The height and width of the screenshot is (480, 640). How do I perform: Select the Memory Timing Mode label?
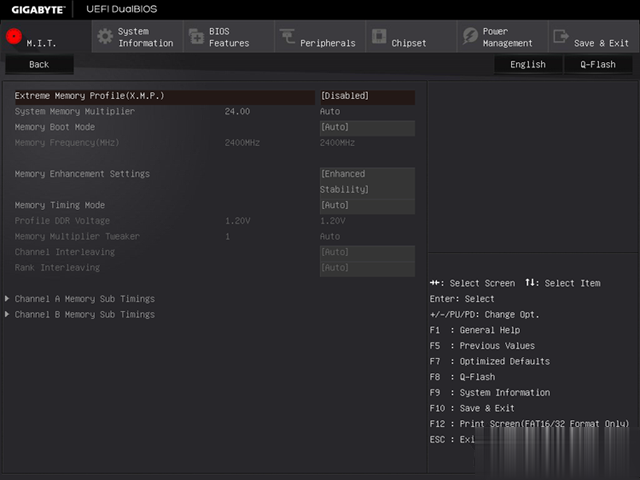point(60,205)
